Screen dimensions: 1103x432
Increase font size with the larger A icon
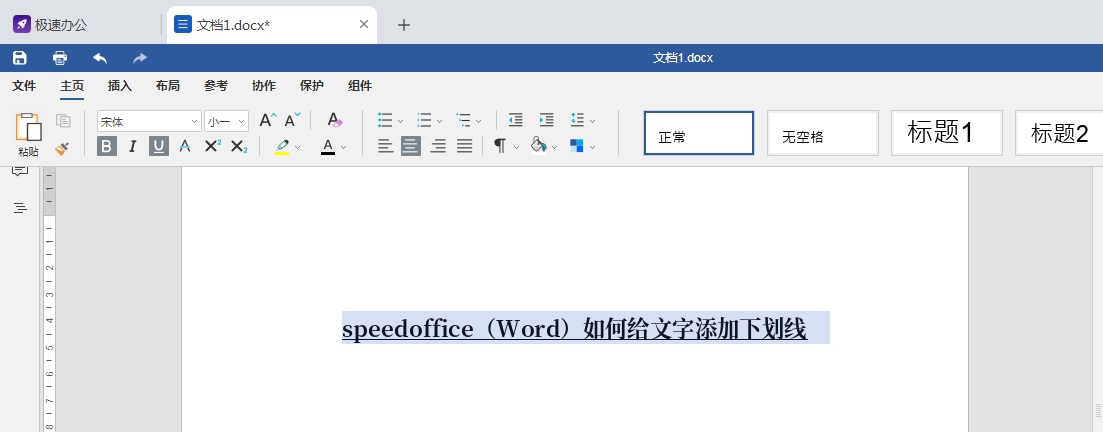[268, 120]
